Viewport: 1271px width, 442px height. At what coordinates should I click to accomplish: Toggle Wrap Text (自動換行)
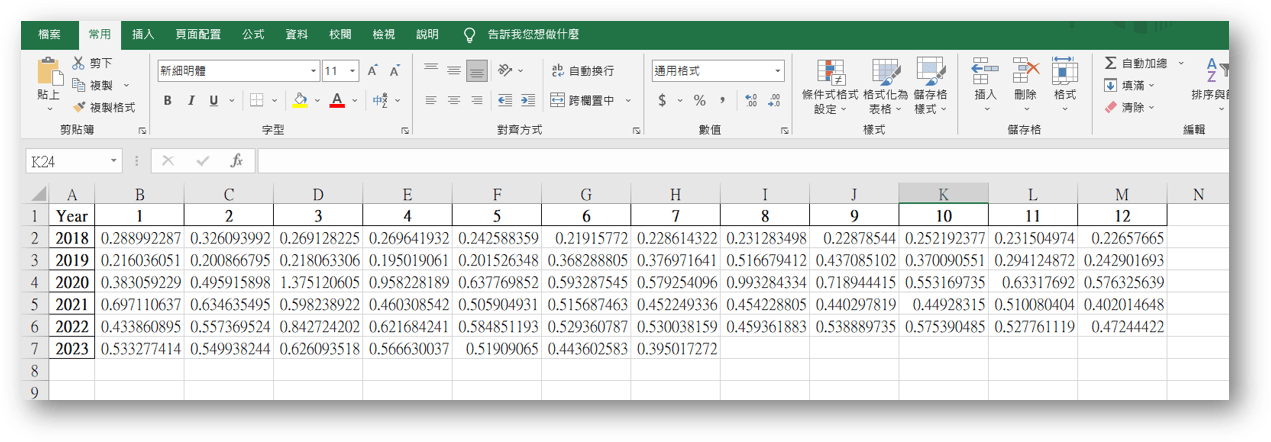582,71
